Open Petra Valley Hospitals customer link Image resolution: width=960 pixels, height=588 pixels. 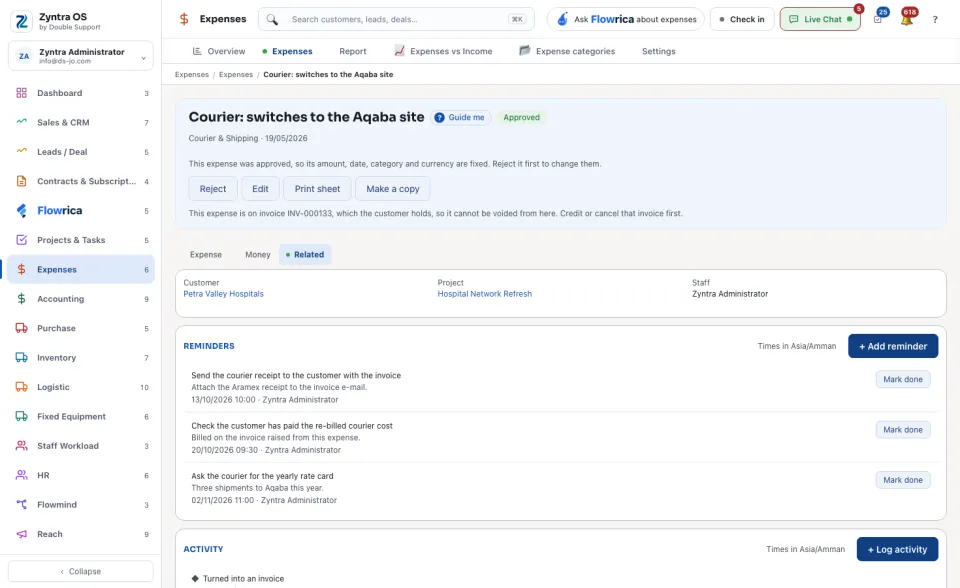pyautogui.click(x=223, y=294)
